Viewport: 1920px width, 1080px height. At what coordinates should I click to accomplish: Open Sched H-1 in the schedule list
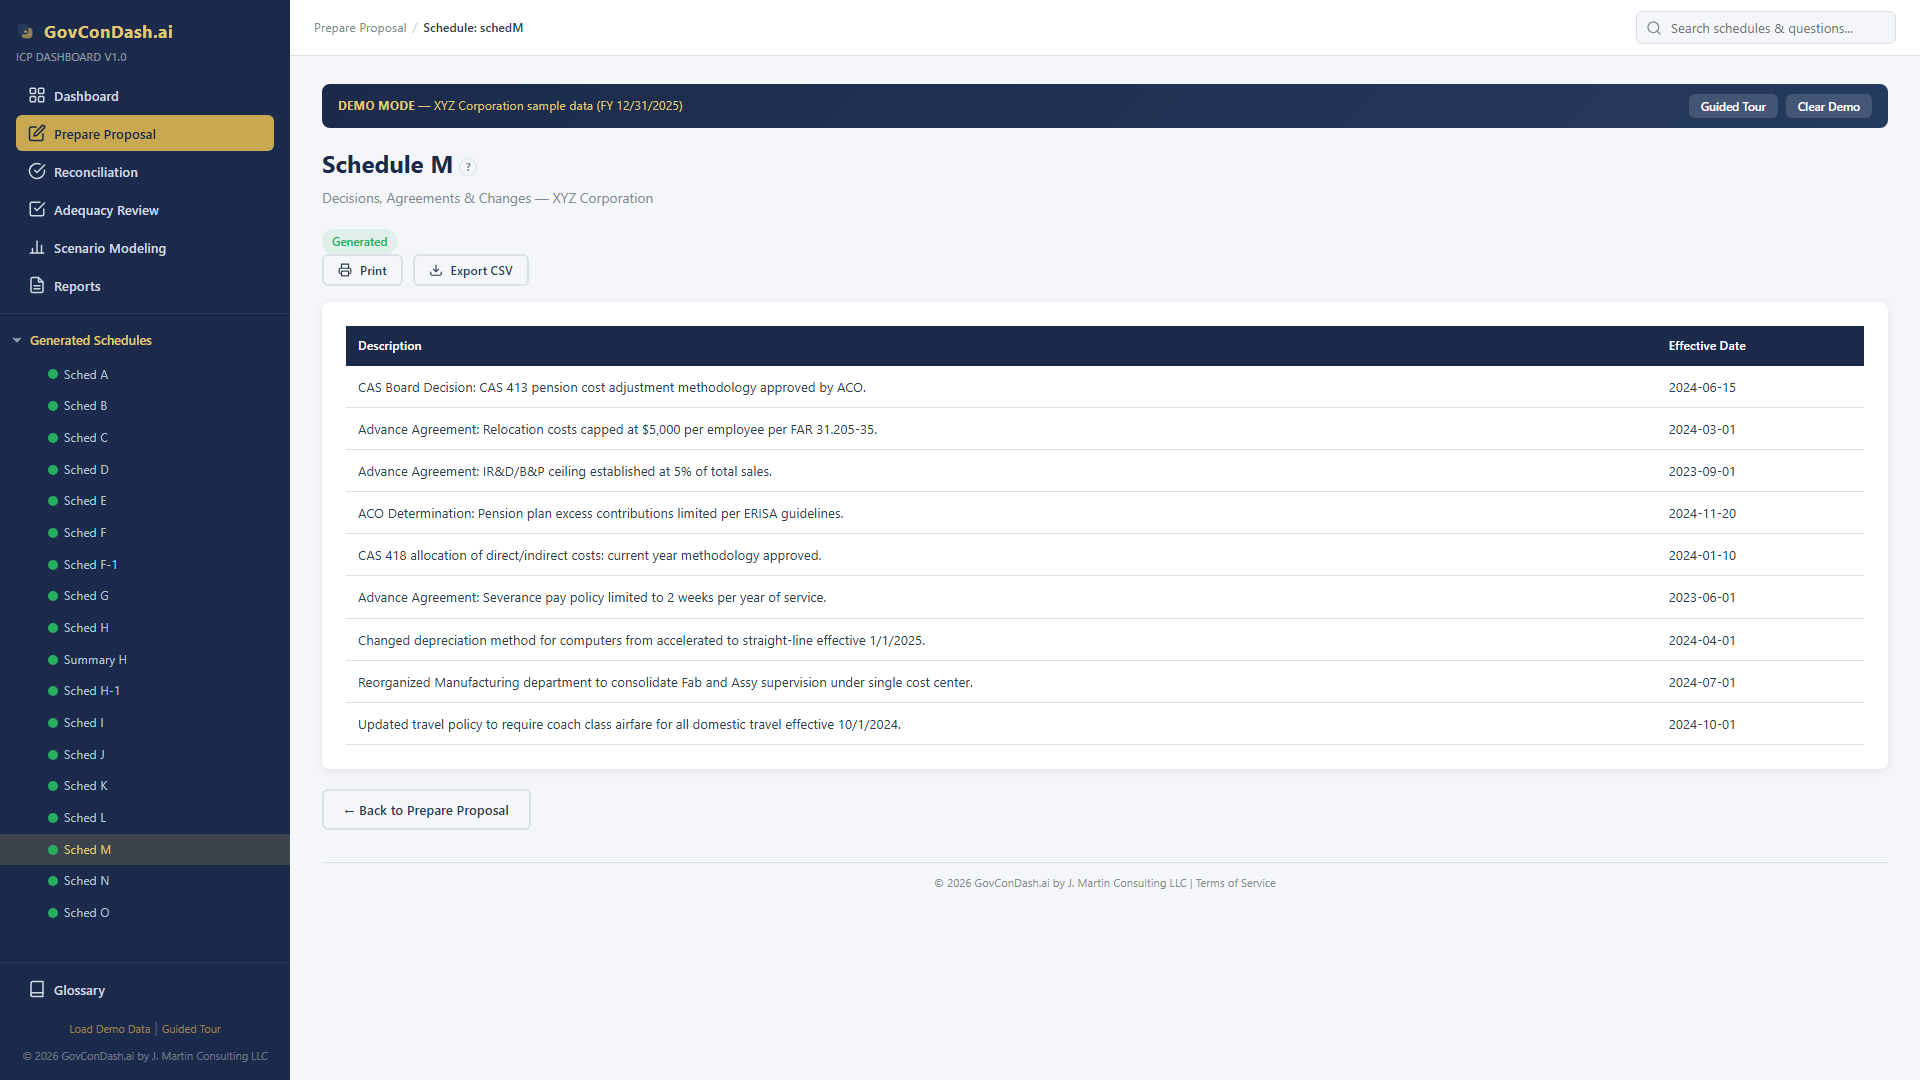pos(90,690)
